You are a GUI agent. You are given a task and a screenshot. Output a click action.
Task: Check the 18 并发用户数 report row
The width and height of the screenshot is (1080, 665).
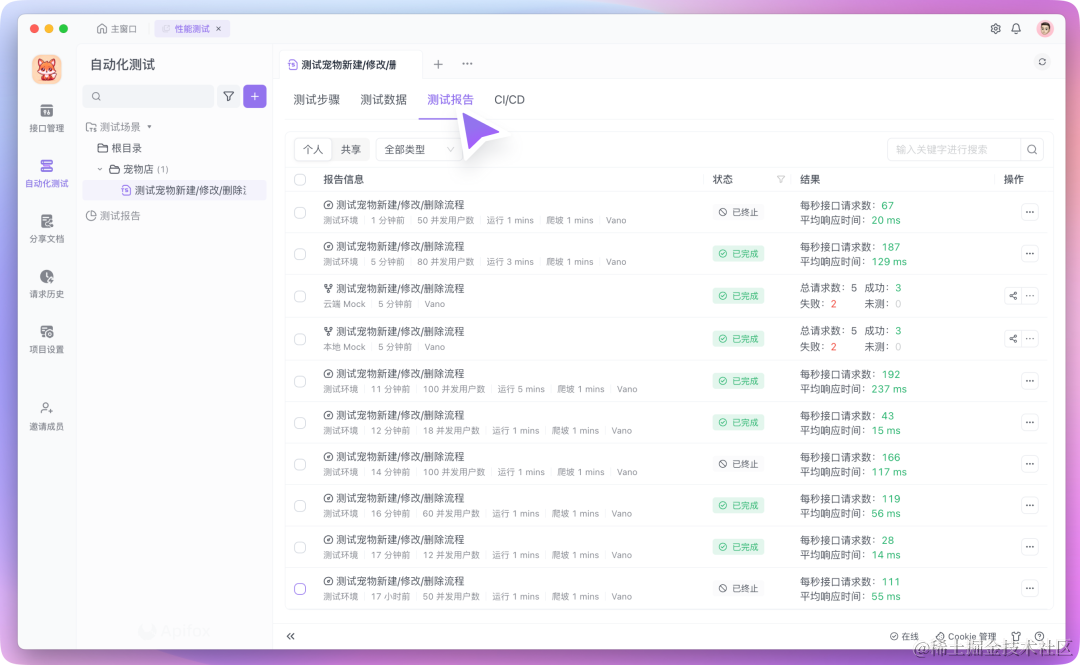300,422
